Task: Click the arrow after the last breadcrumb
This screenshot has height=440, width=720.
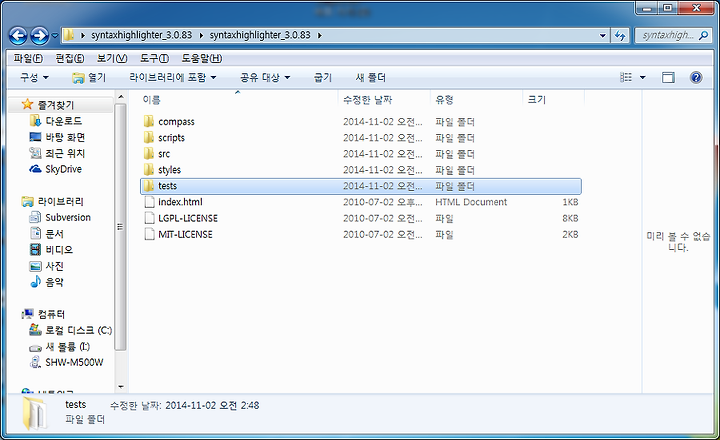Action: coord(320,35)
